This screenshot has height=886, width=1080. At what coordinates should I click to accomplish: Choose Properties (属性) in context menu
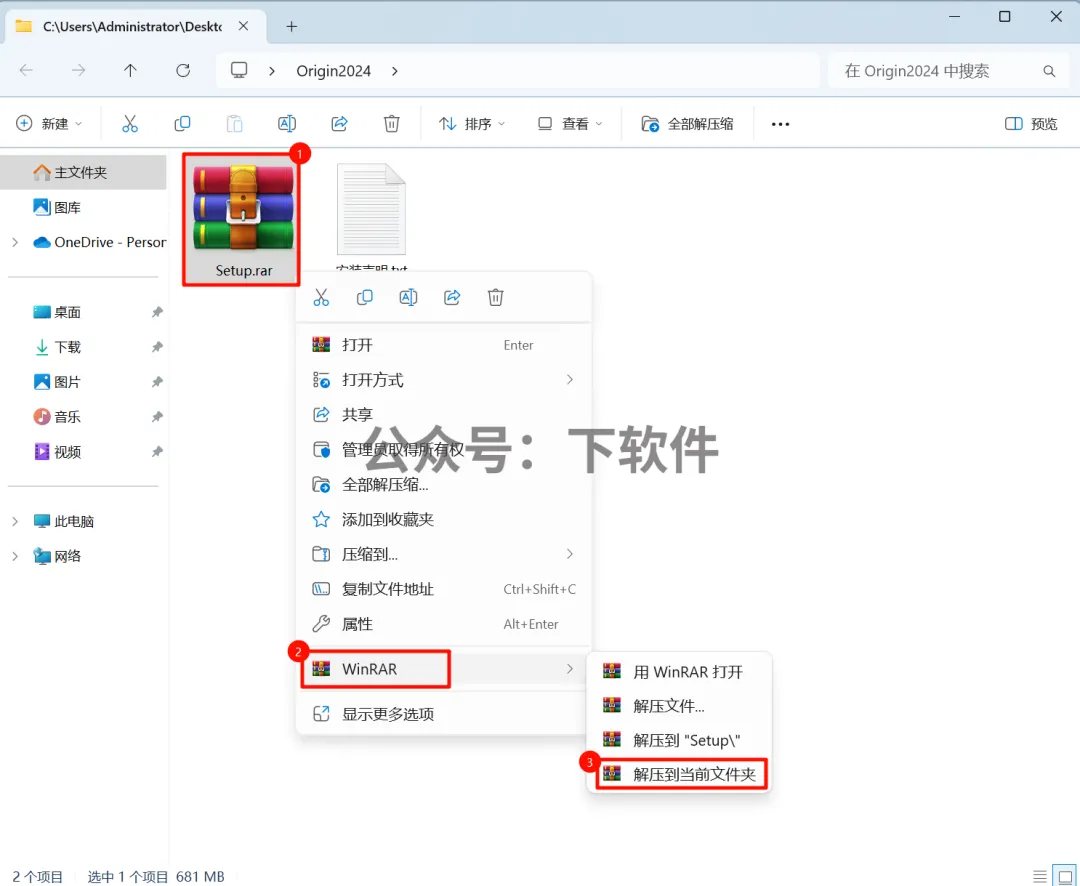point(444,624)
